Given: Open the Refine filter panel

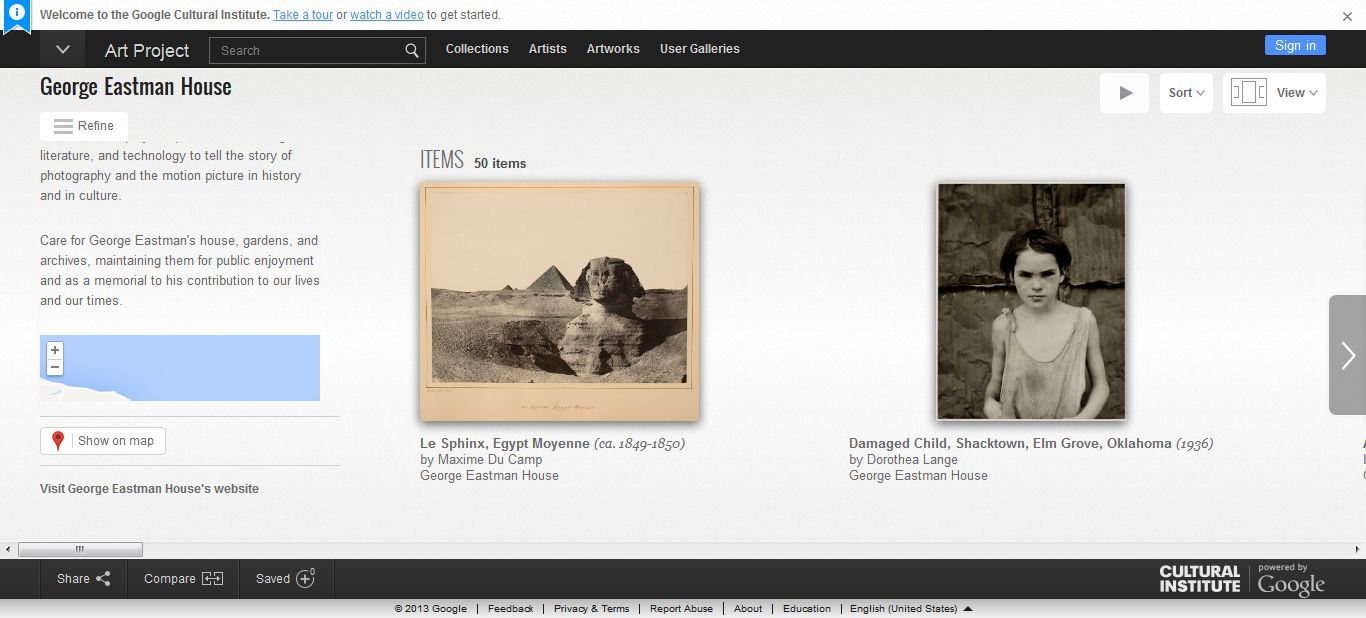Looking at the screenshot, I should pyautogui.click(x=84, y=126).
